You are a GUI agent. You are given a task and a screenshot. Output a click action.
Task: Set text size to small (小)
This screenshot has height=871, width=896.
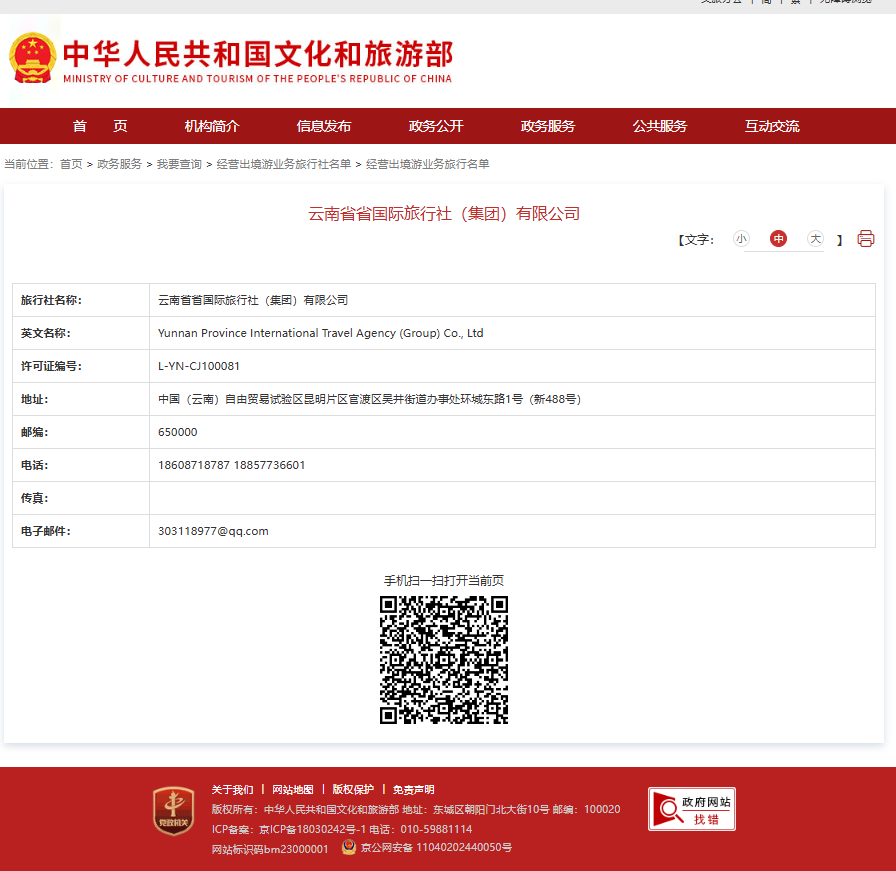pyautogui.click(x=741, y=238)
